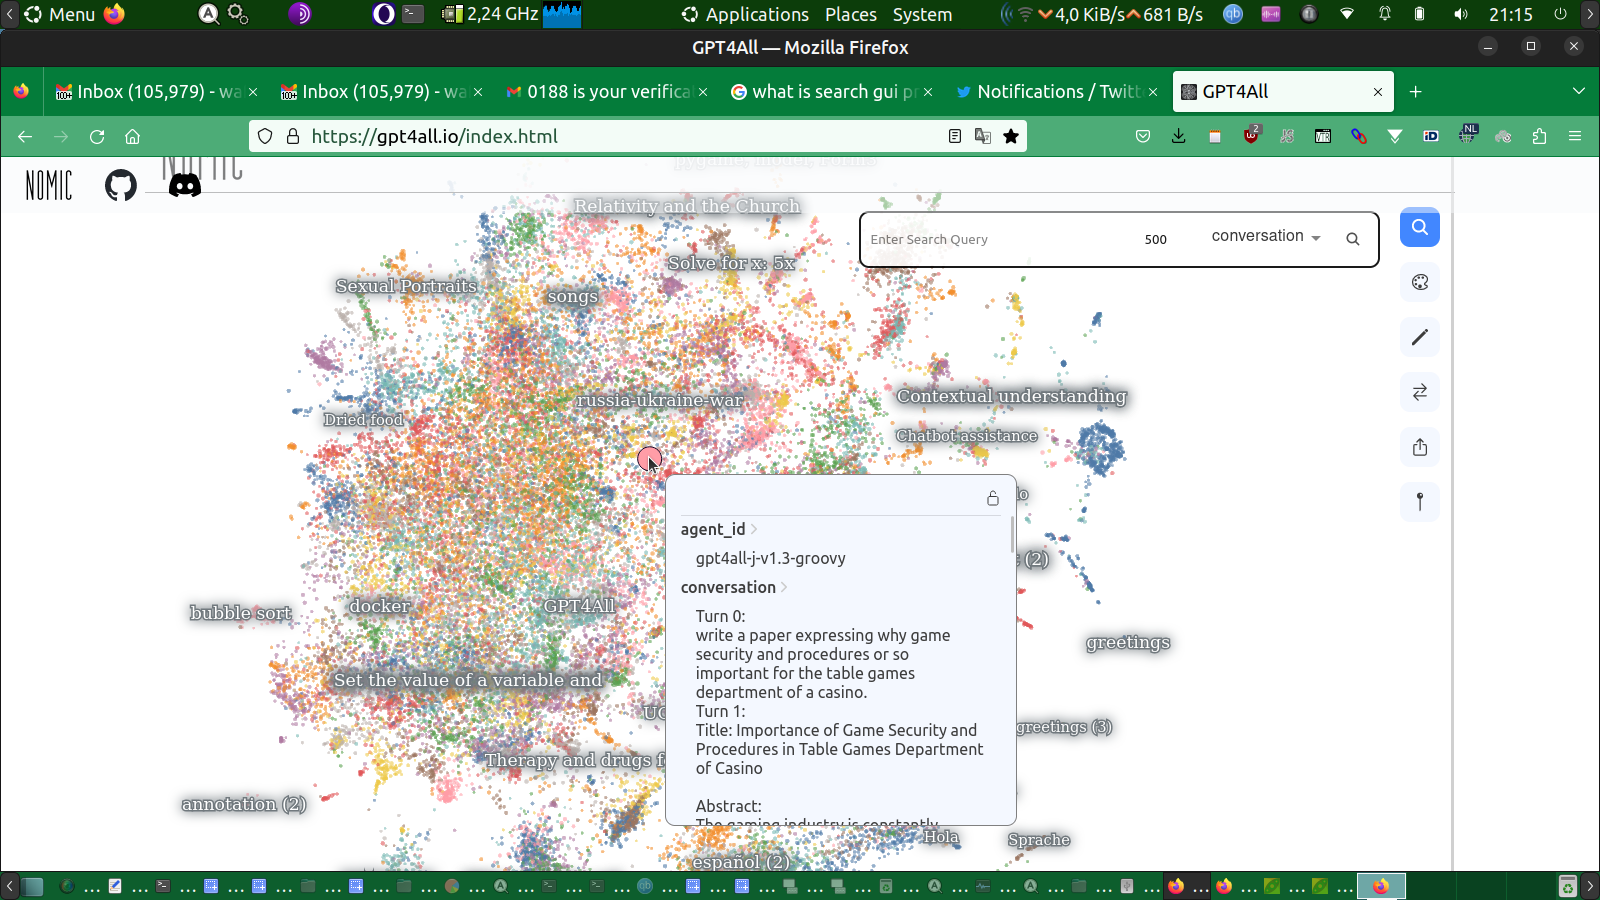Click the Nomic logo

coord(49,185)
